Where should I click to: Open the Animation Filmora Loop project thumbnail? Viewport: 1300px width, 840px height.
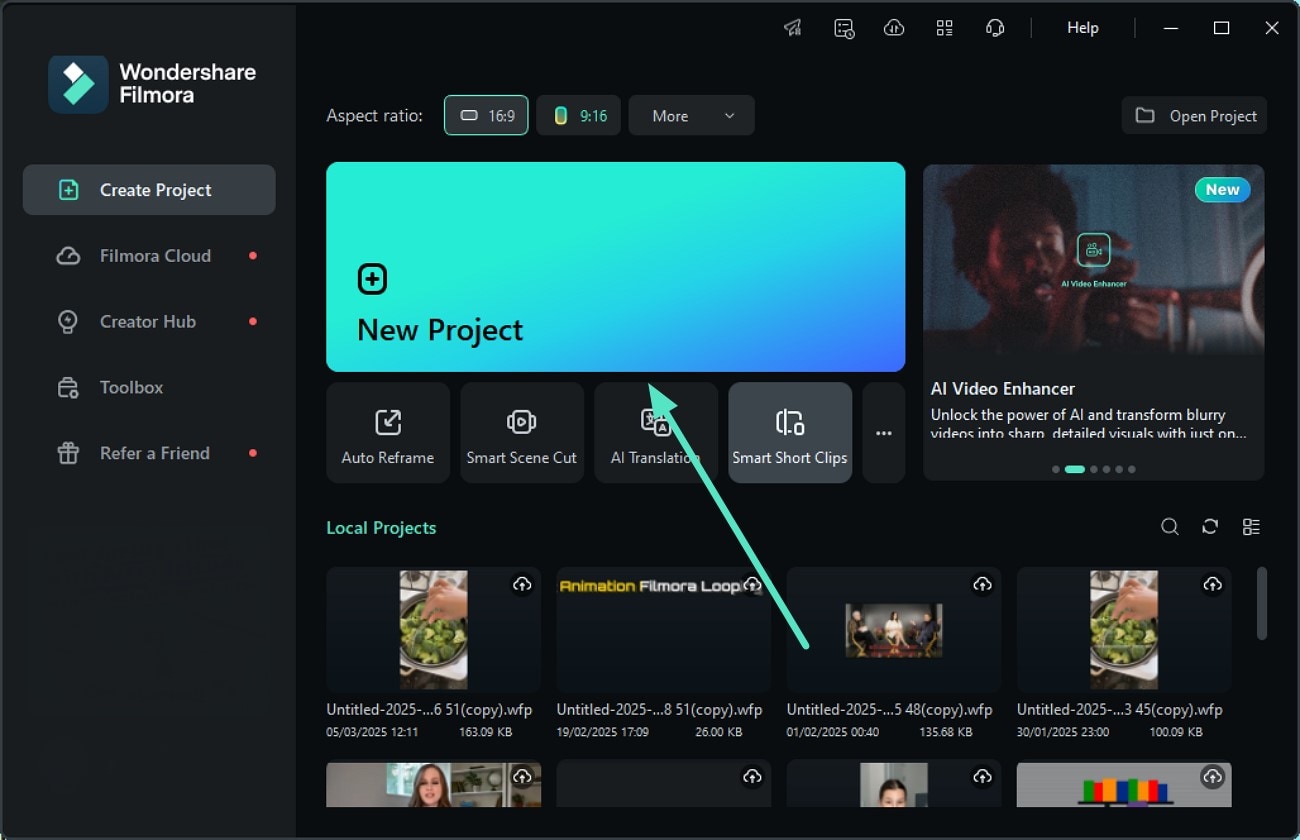pos(664,630)
